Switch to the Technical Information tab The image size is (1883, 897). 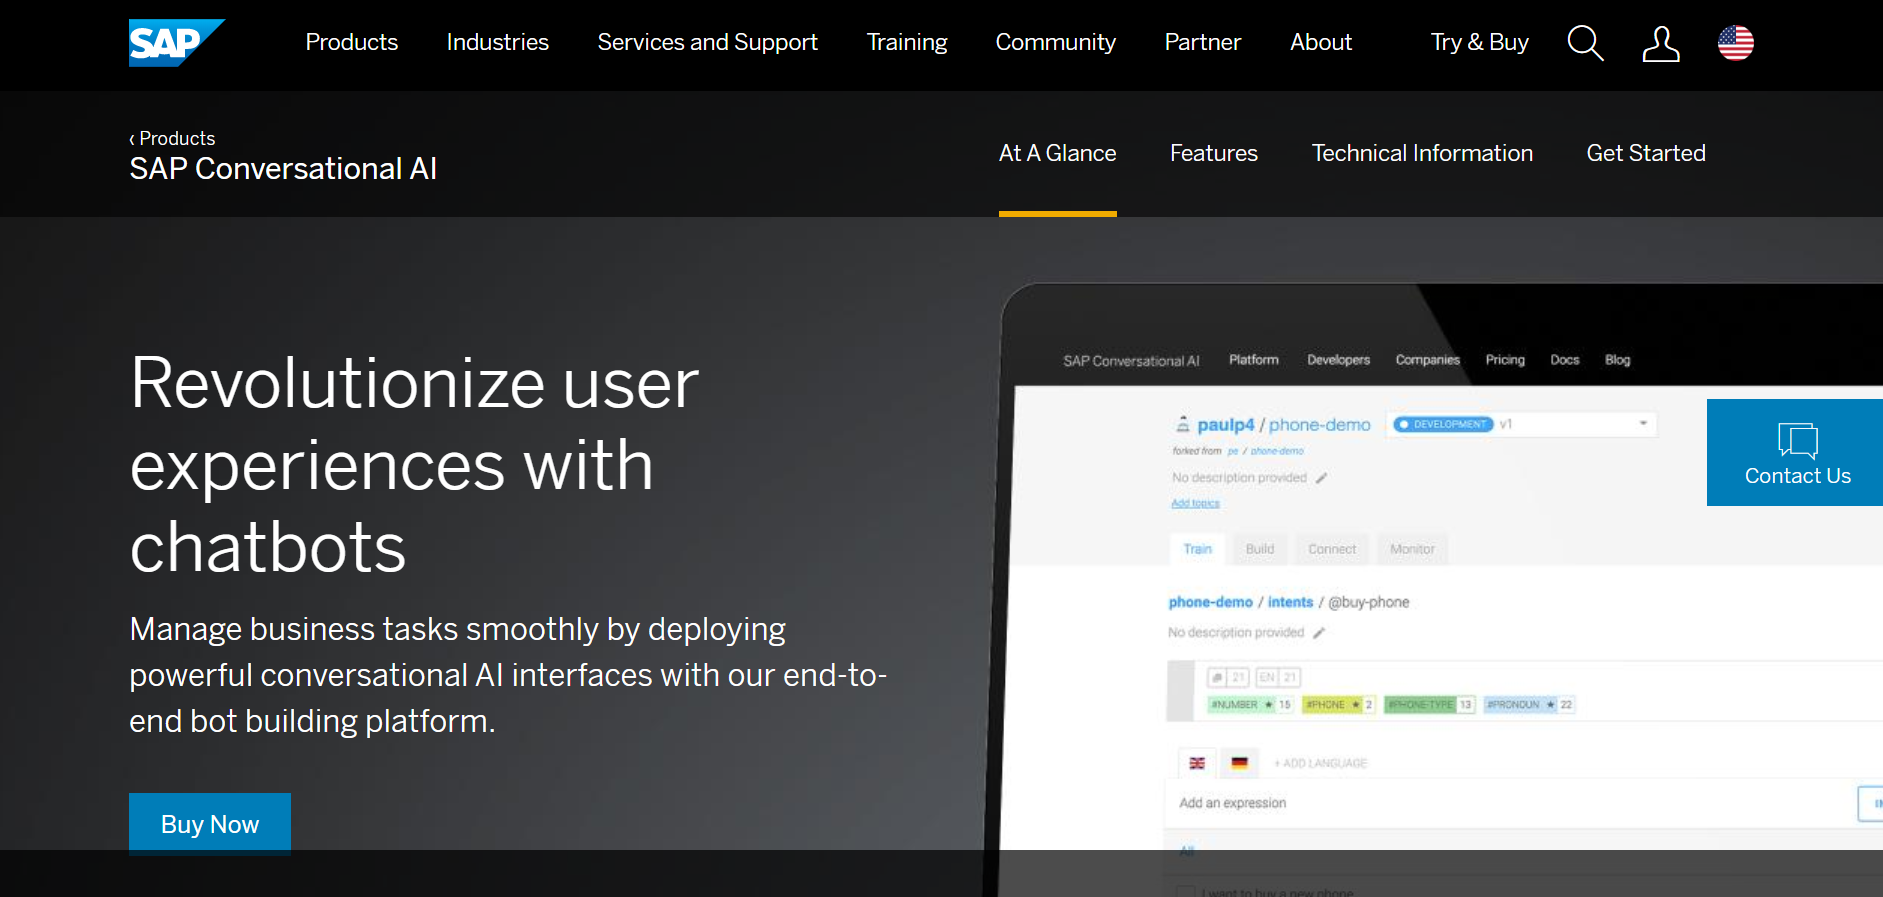[1422, 153]
